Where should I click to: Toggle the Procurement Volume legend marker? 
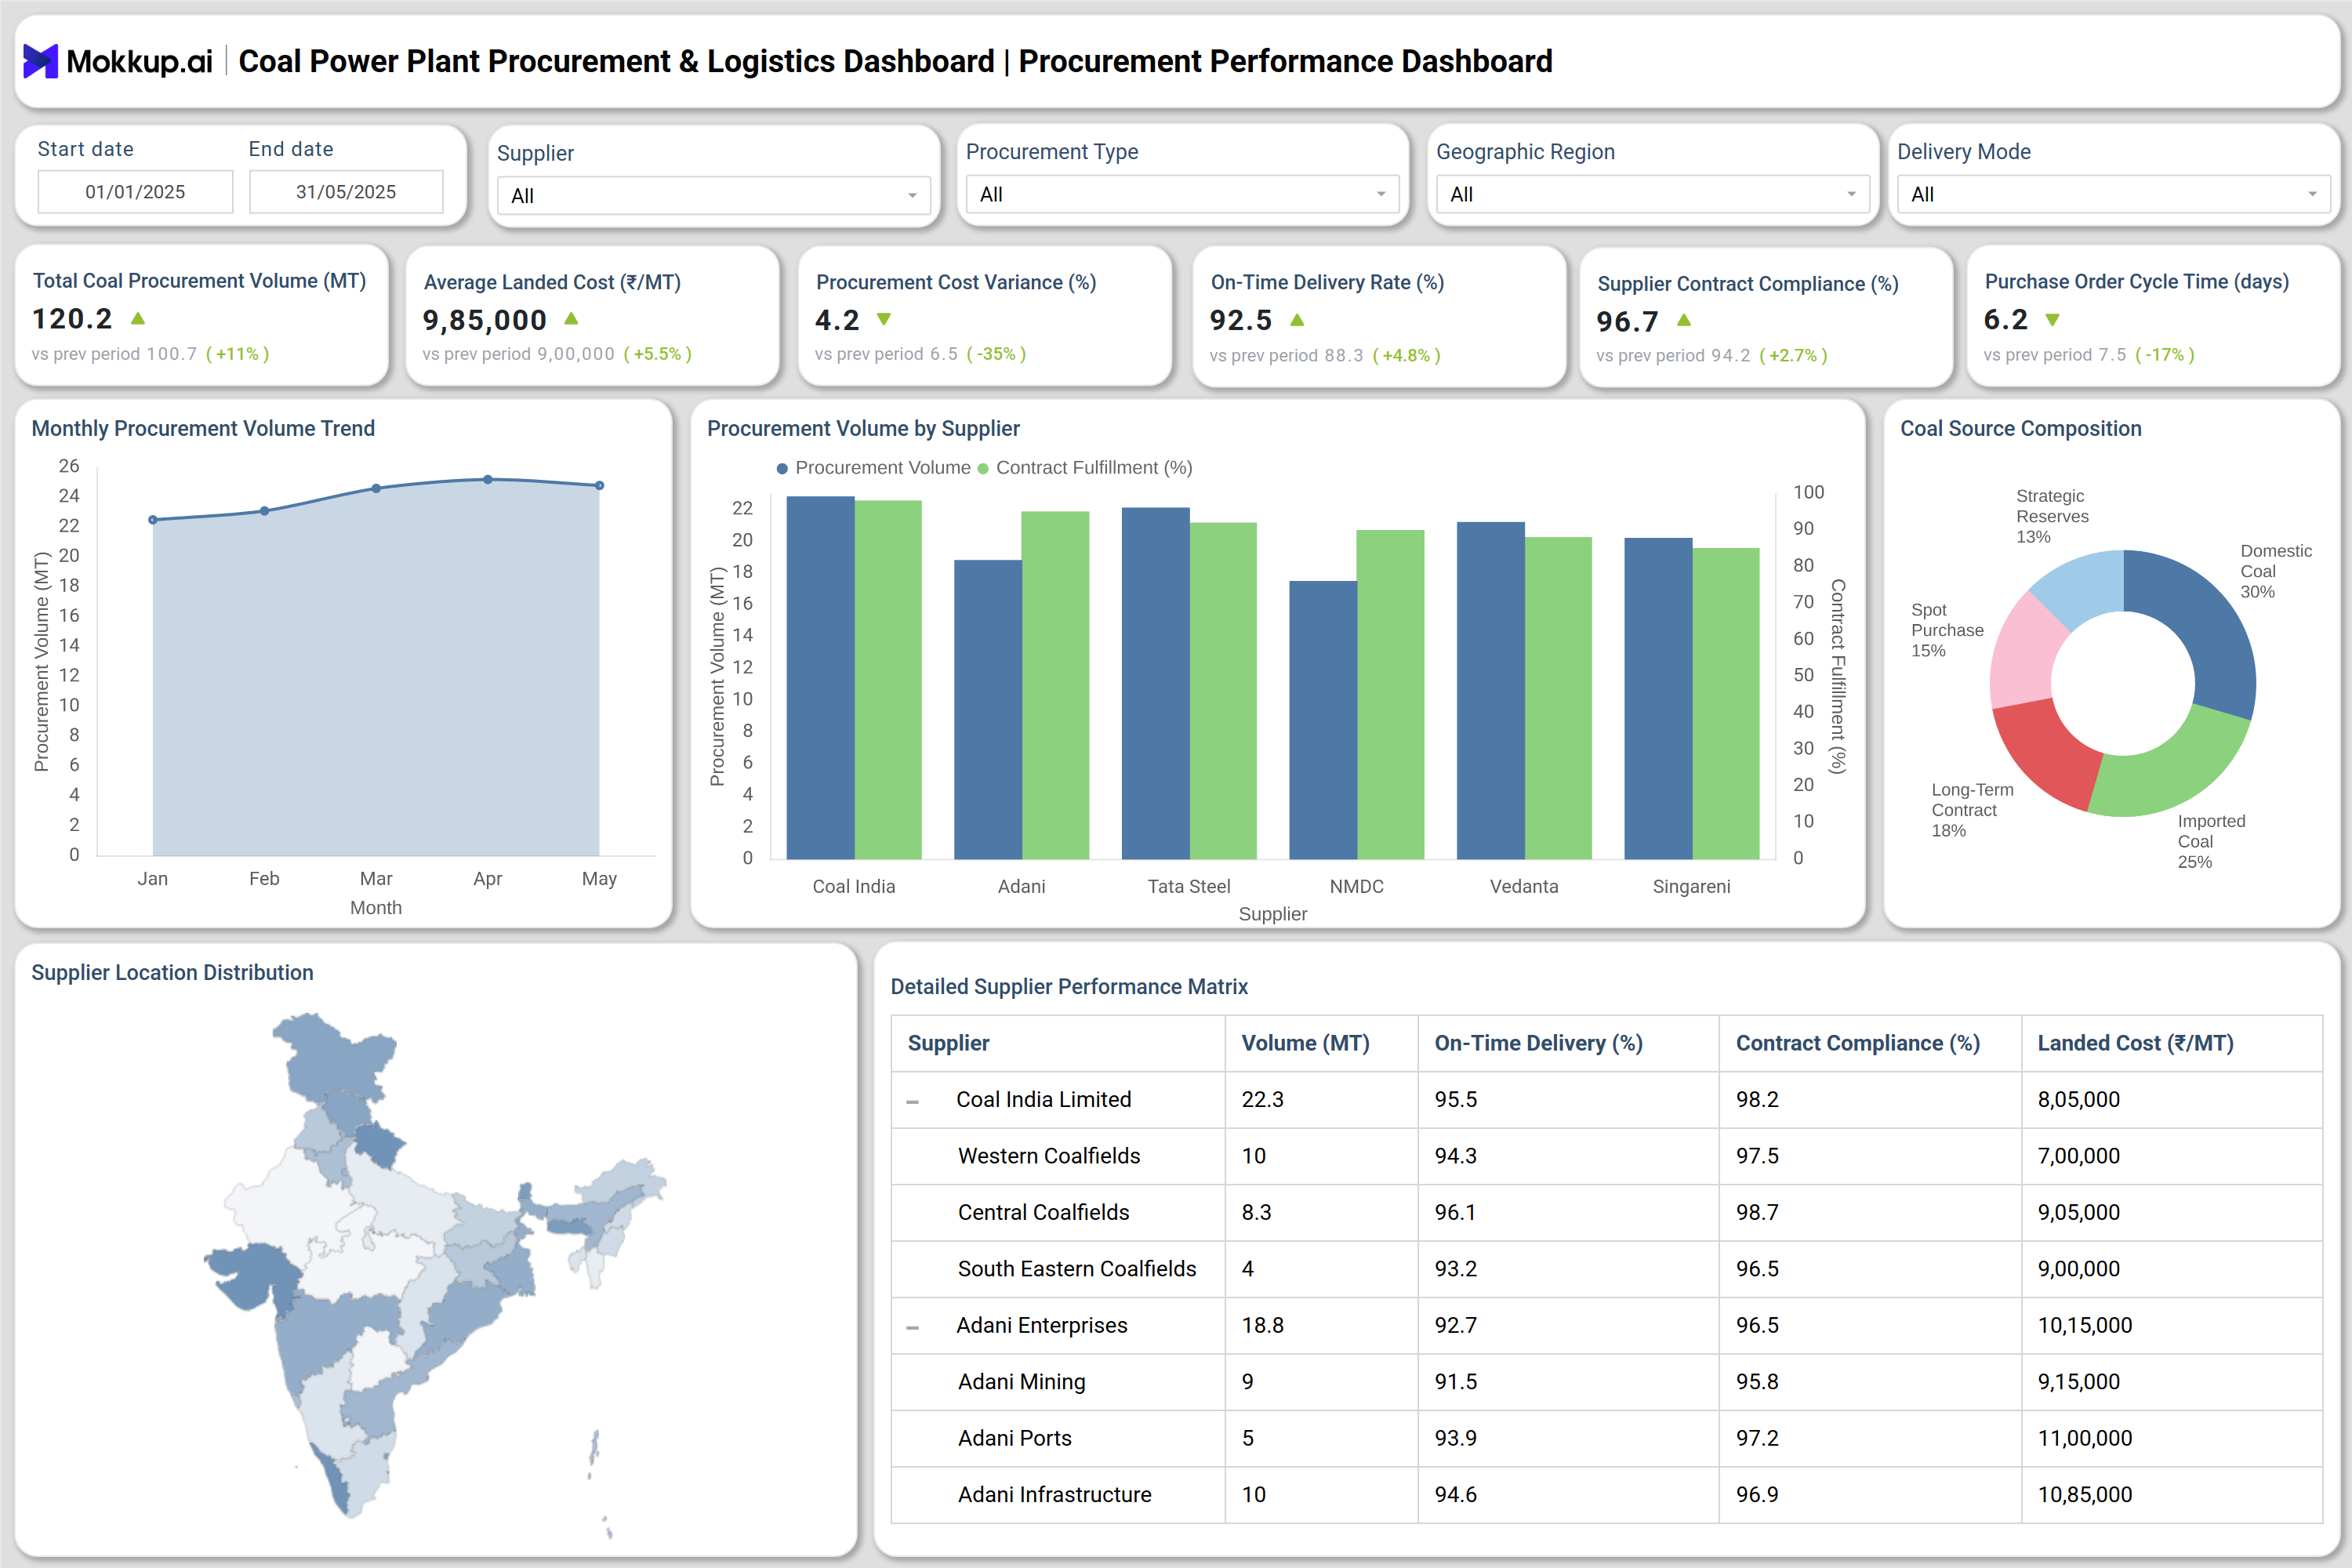[782, 468]
